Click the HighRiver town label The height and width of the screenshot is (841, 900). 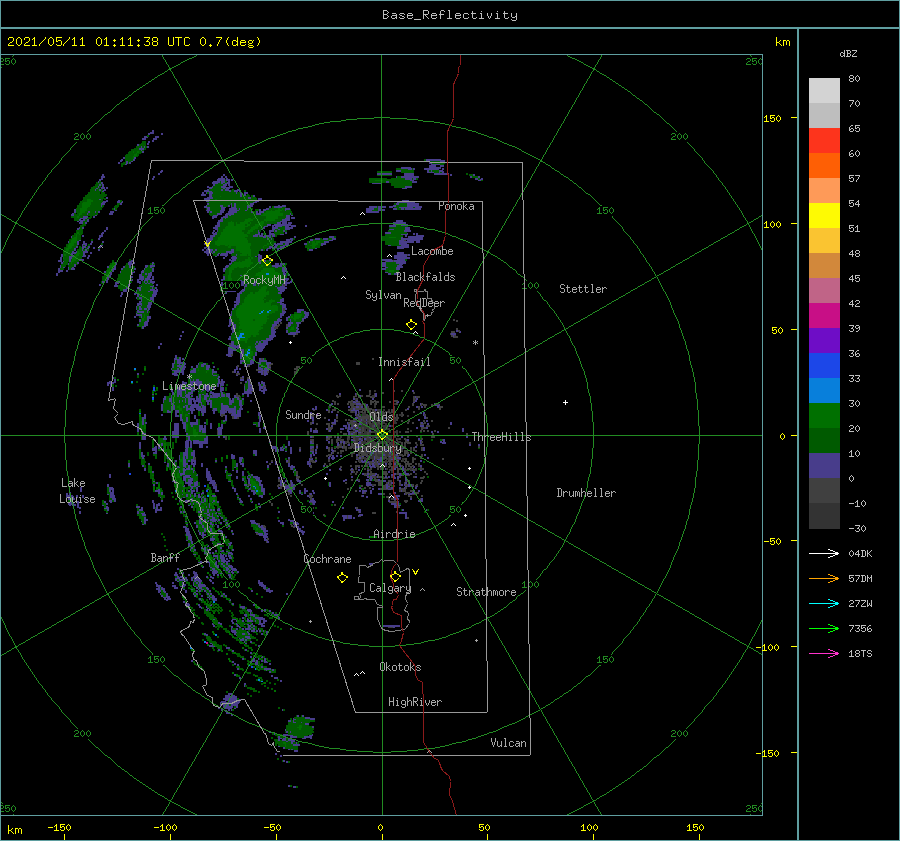415,702
